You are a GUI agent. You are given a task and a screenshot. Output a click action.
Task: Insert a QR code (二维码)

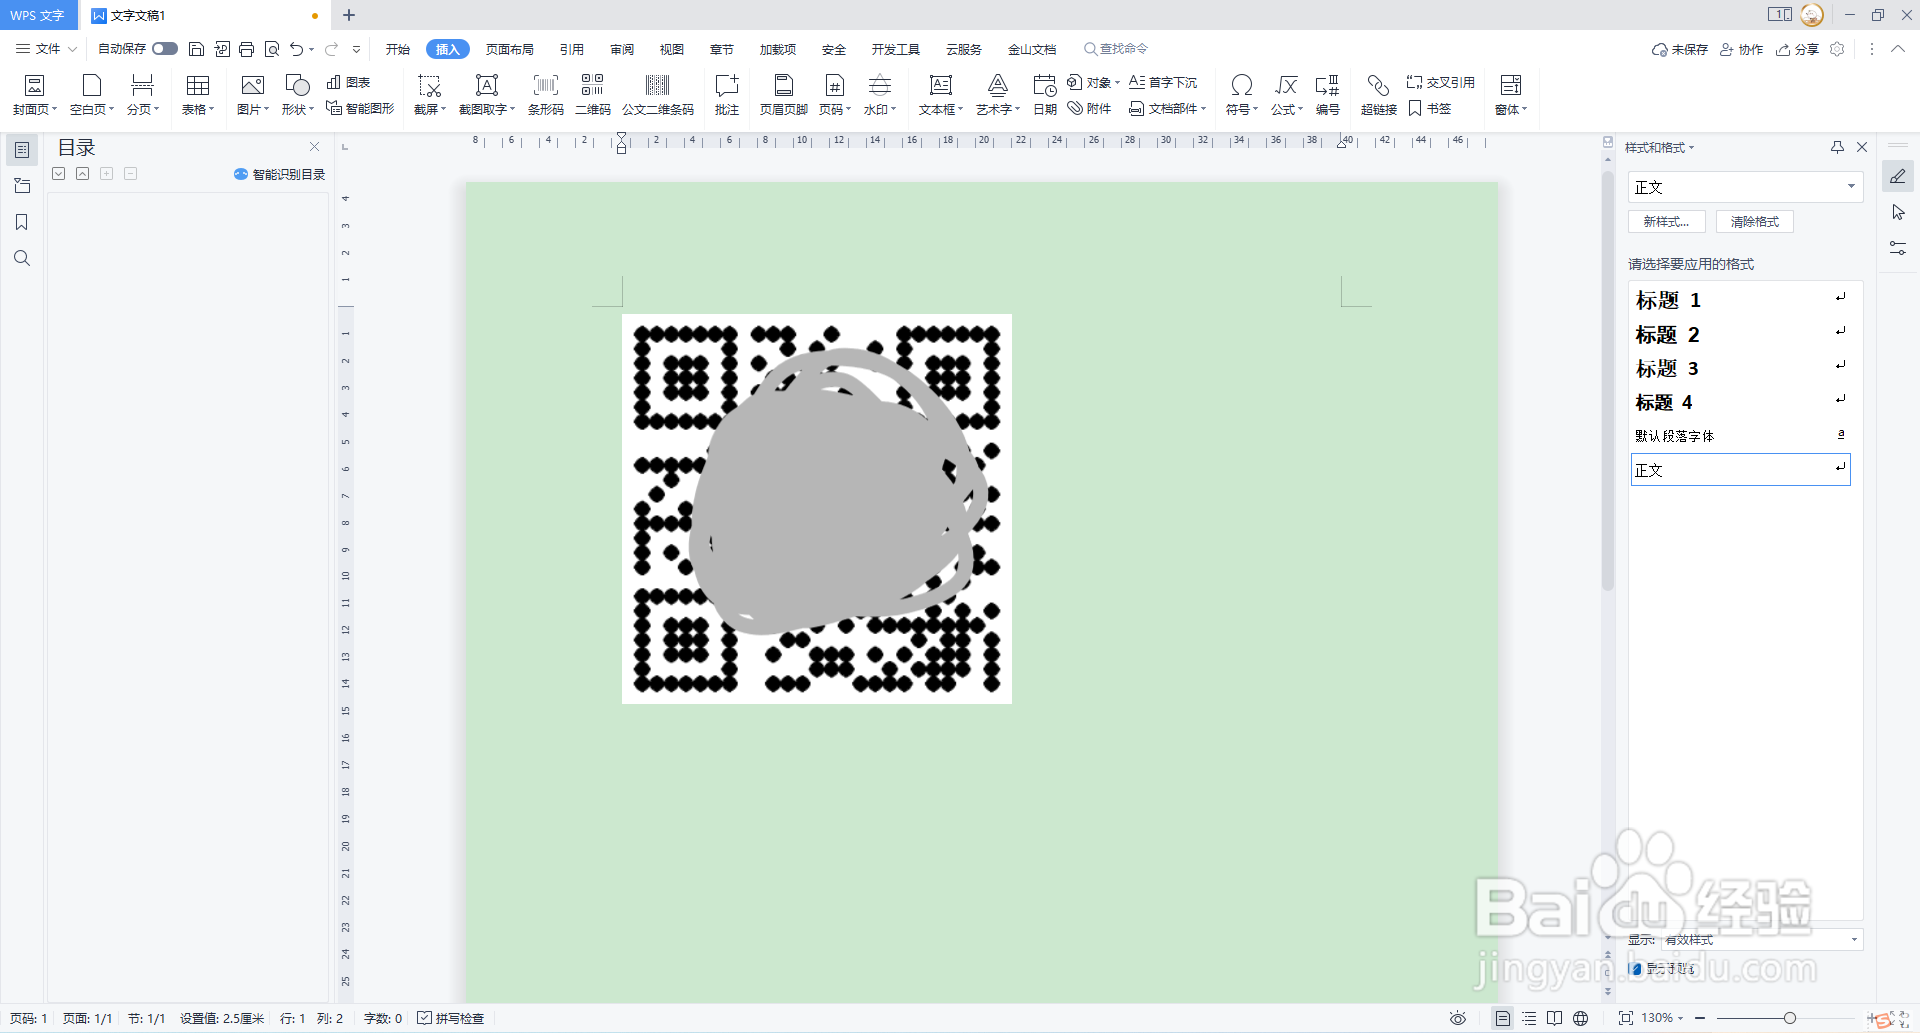pos(593,95)
